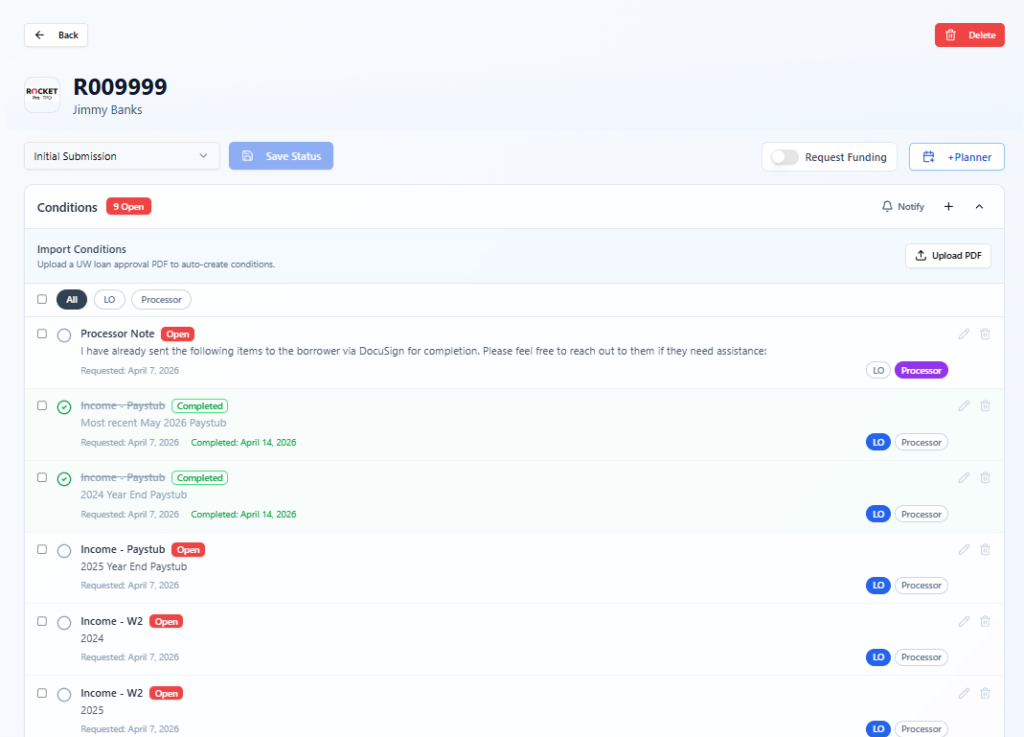The width and height of the screenshot is (1024, 737).
Task: Go back using the Back button
Action: tap(56, 35)
